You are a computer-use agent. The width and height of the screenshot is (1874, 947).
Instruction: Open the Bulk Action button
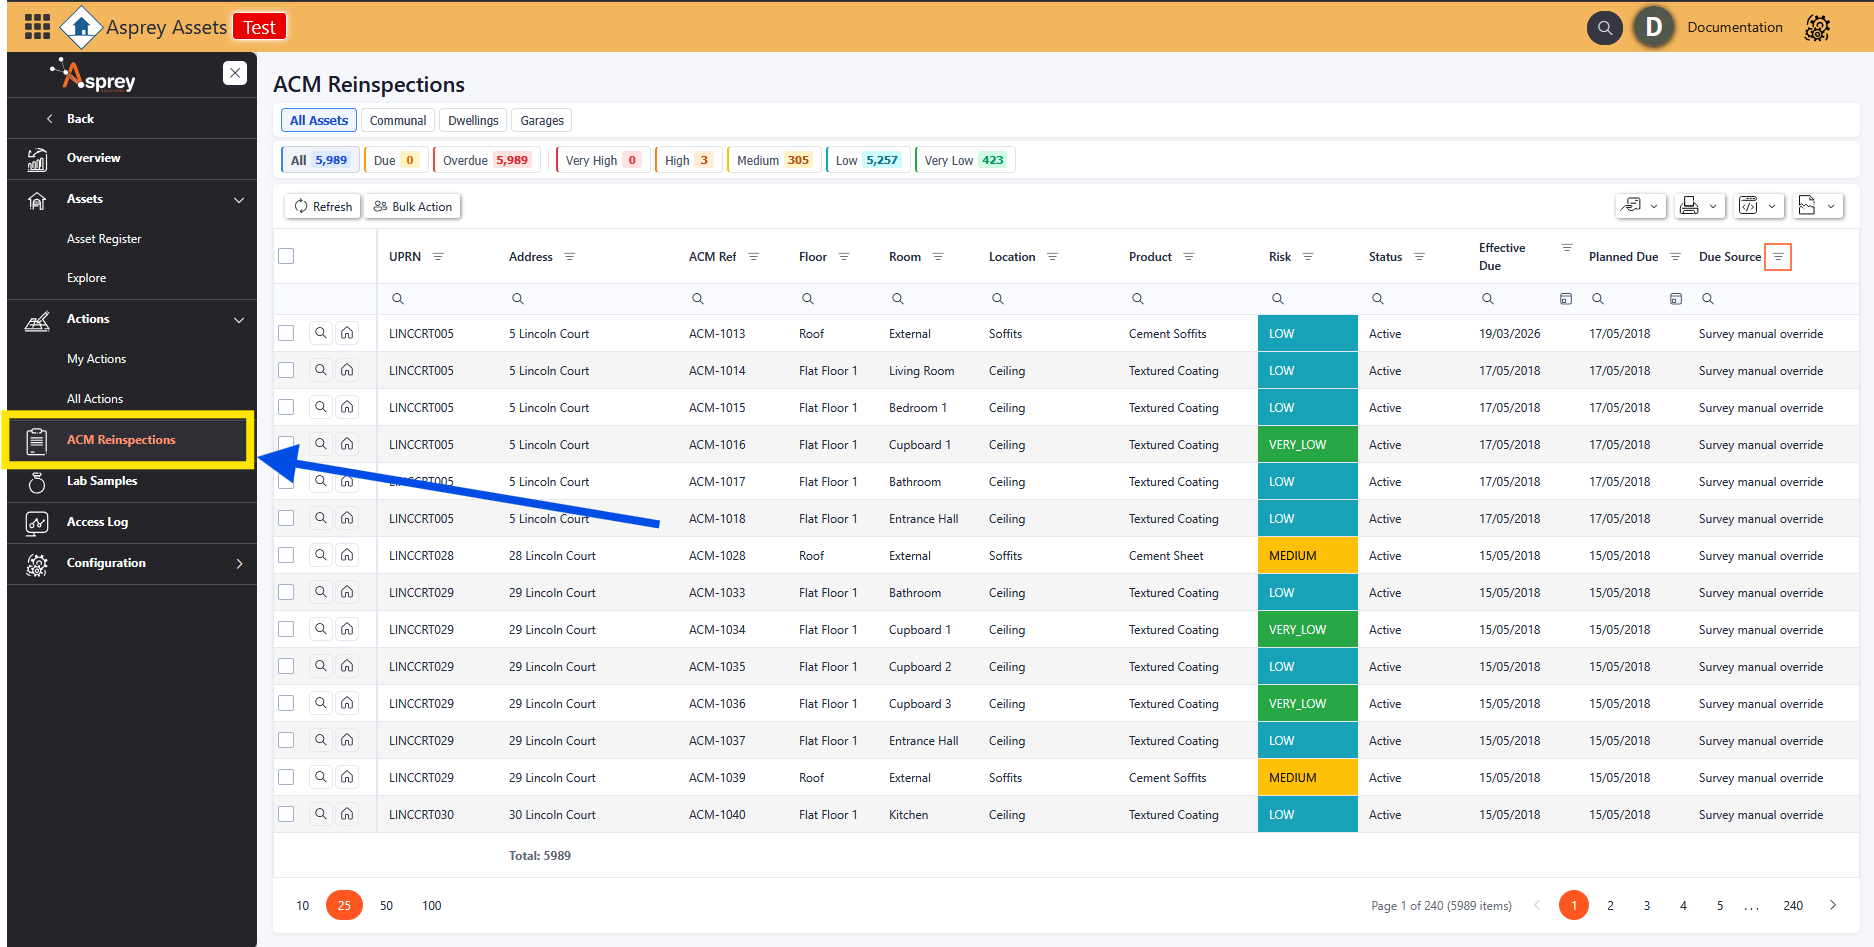coord(413,207)
